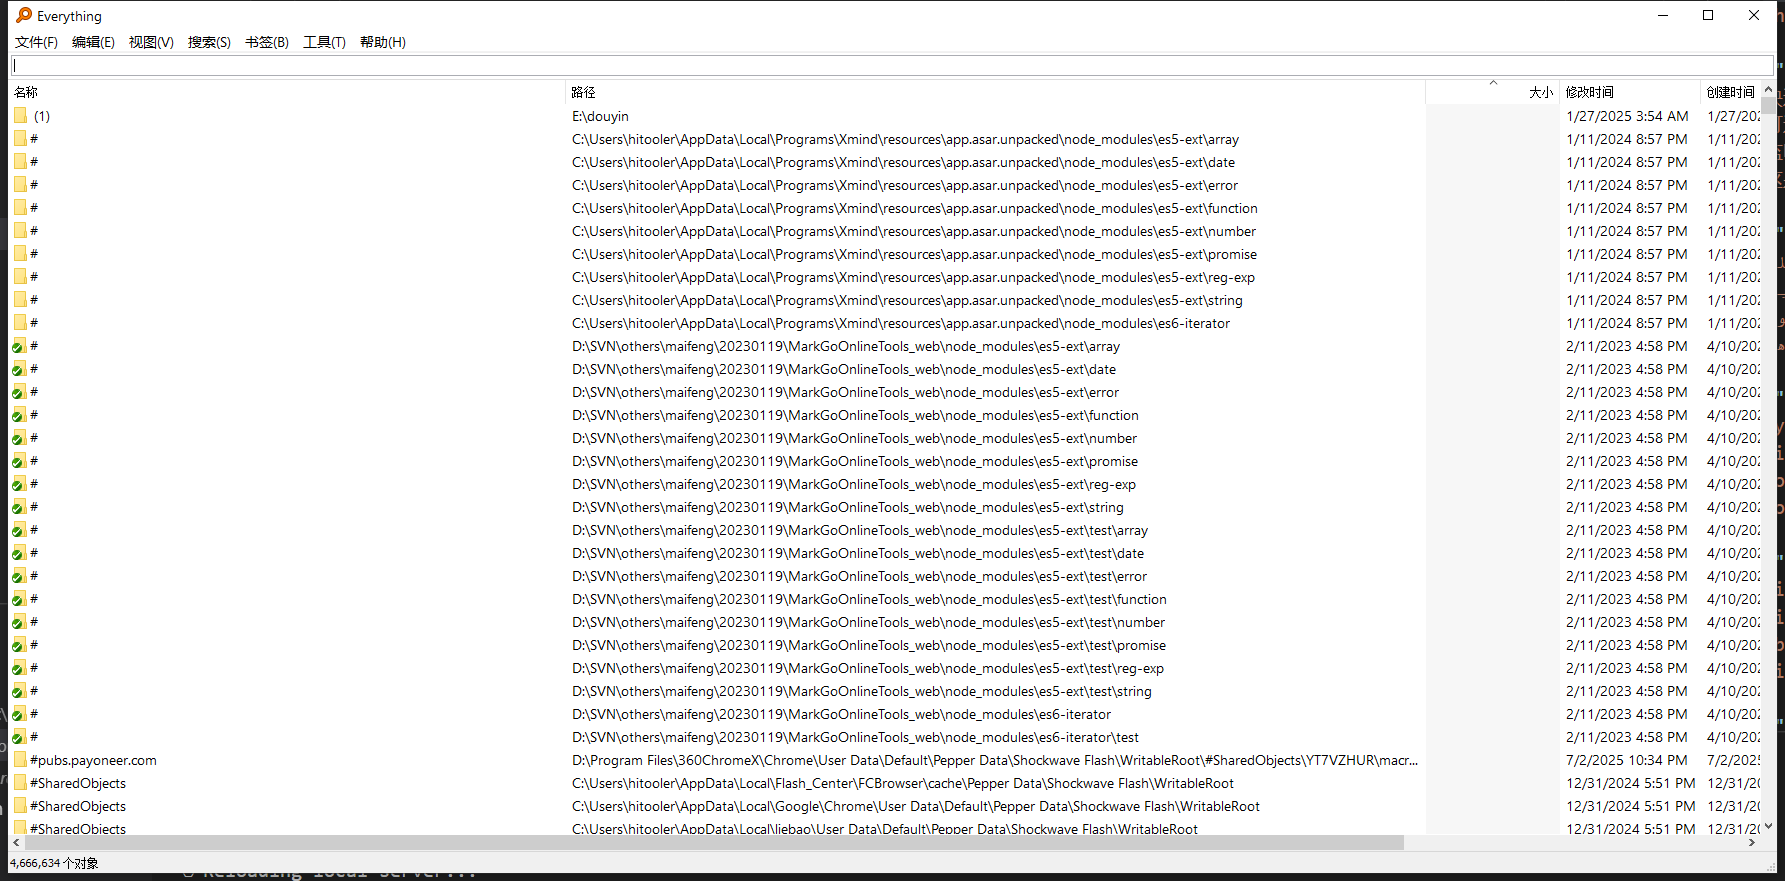Screen dimensions: 1785x881
Task: Select SVN folder icon for MarkGoOnlineTools_web es5-ext\number
Action: click(20, 438)
